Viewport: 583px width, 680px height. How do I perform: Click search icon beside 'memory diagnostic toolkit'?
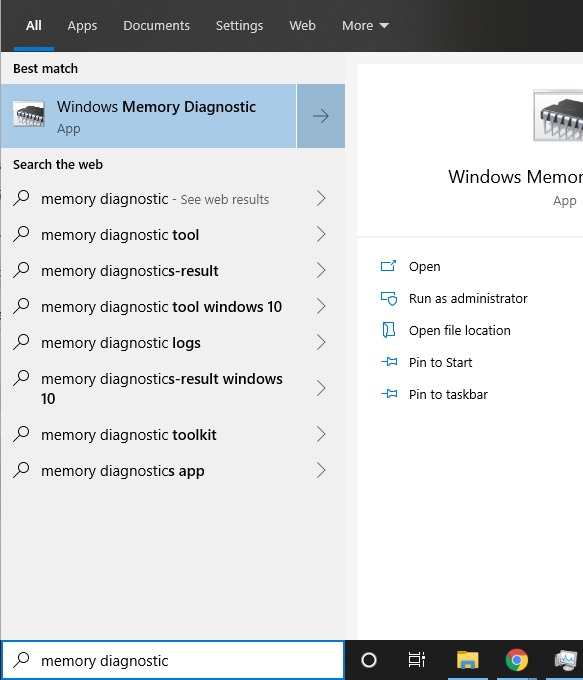click(21, 434)
